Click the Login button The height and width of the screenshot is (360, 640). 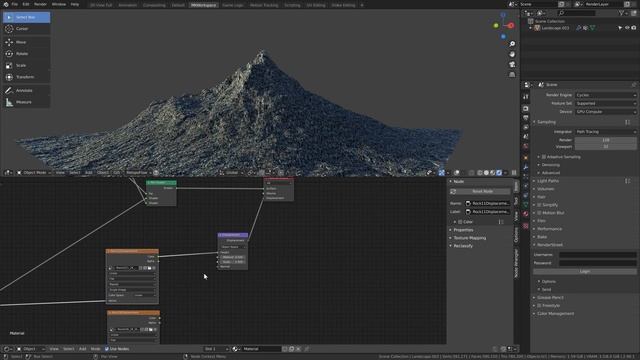pos(585,271)
